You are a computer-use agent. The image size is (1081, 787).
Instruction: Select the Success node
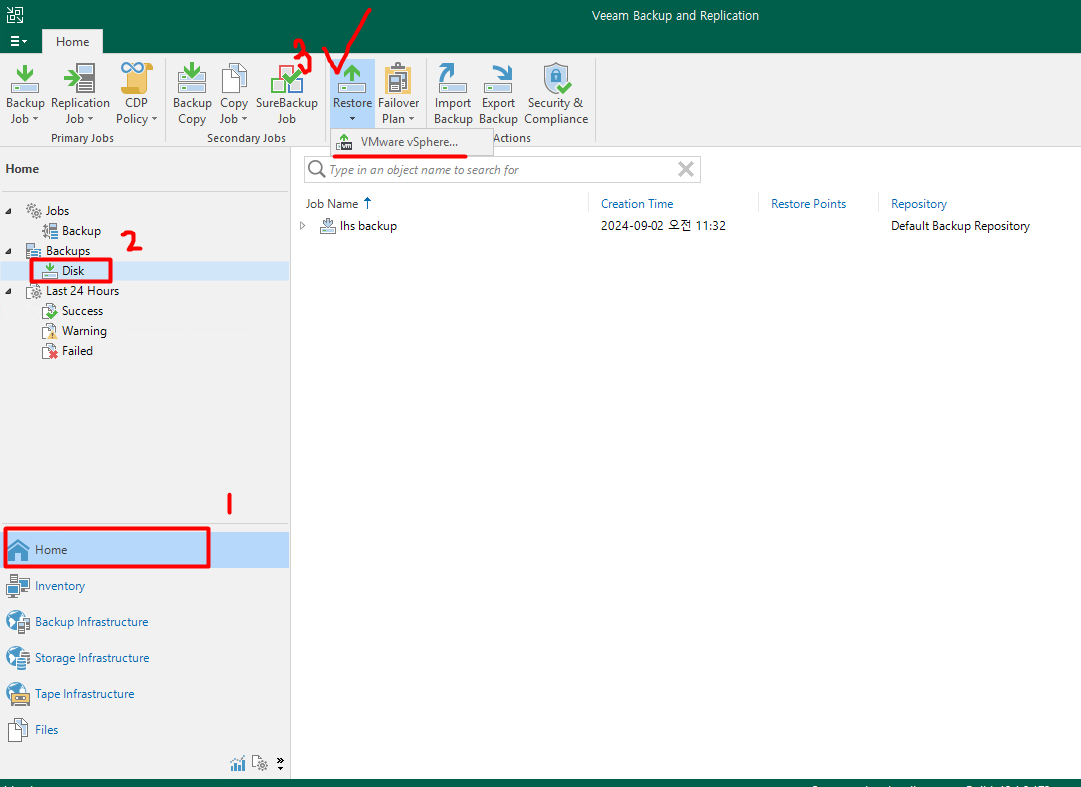pyautogui.click(x=72, y=311)
